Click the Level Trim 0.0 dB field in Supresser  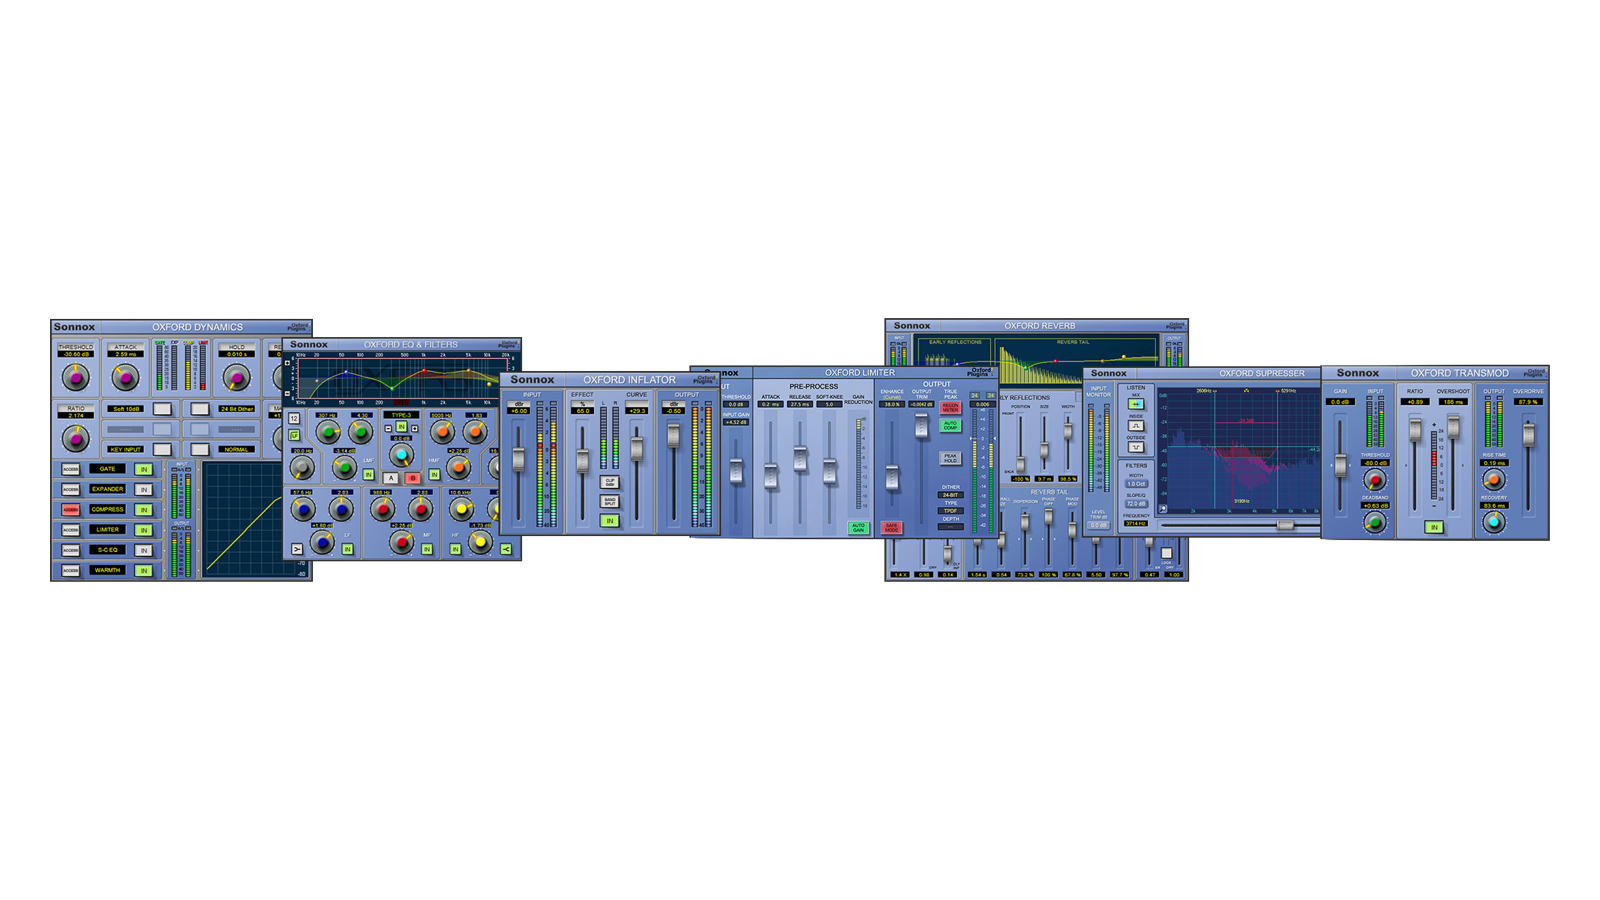pos(1098,525)
